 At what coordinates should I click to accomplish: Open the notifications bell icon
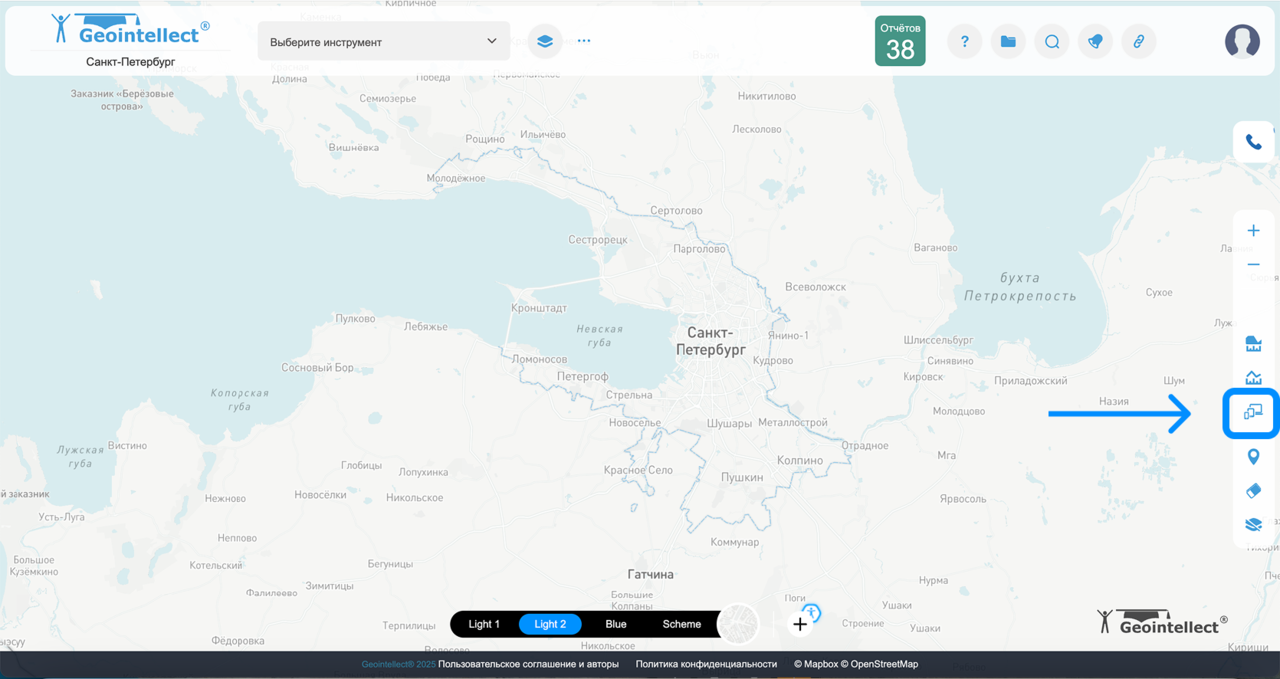coord(1095,41)
